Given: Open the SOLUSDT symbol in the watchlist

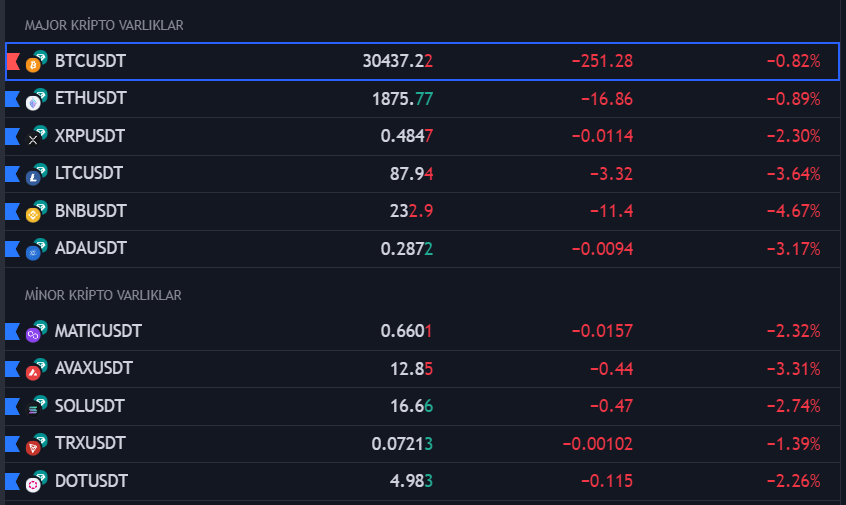Looking at the screenshot, I should [x=90, y=406].
